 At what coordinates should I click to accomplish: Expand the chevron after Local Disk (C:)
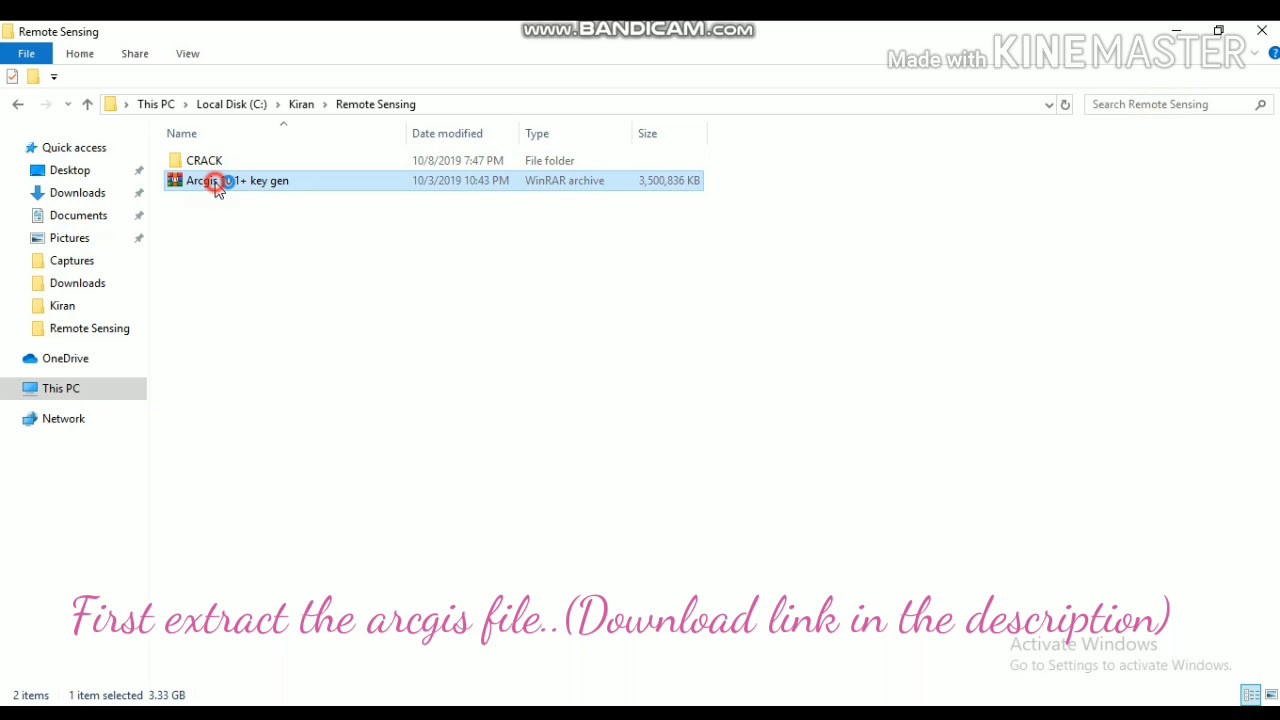[x=278, y=104]
